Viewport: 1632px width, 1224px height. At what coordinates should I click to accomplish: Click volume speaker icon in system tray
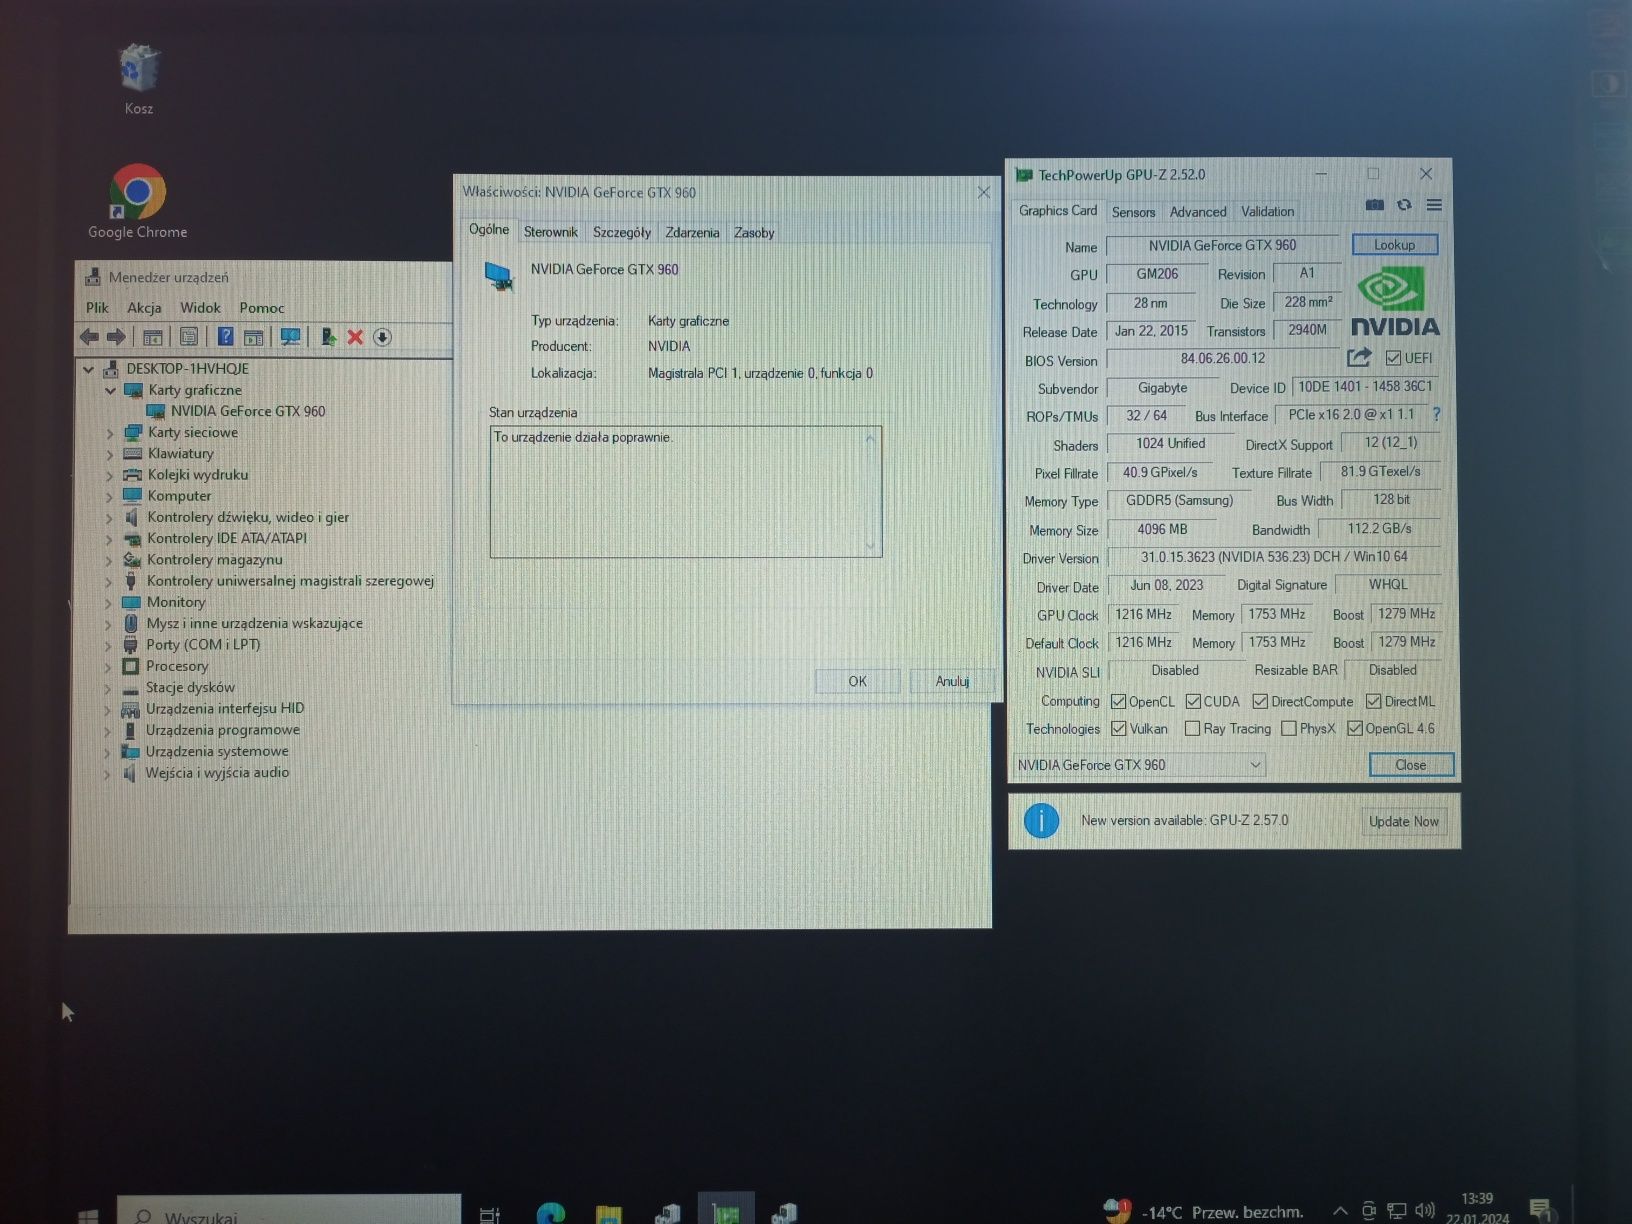pos(1425,1211)
